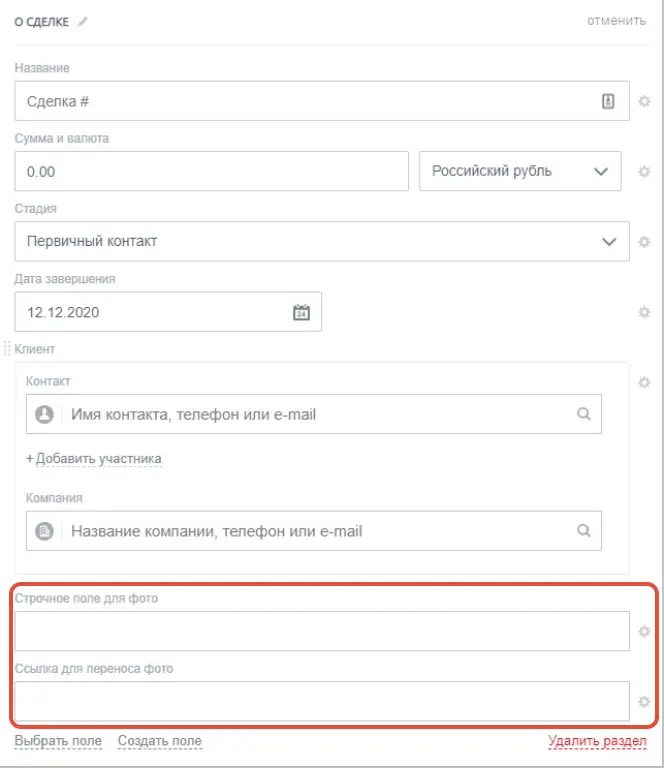Open gear for Ссылка для переноса фото
The image size is (664, 768).
pos(644,702)
